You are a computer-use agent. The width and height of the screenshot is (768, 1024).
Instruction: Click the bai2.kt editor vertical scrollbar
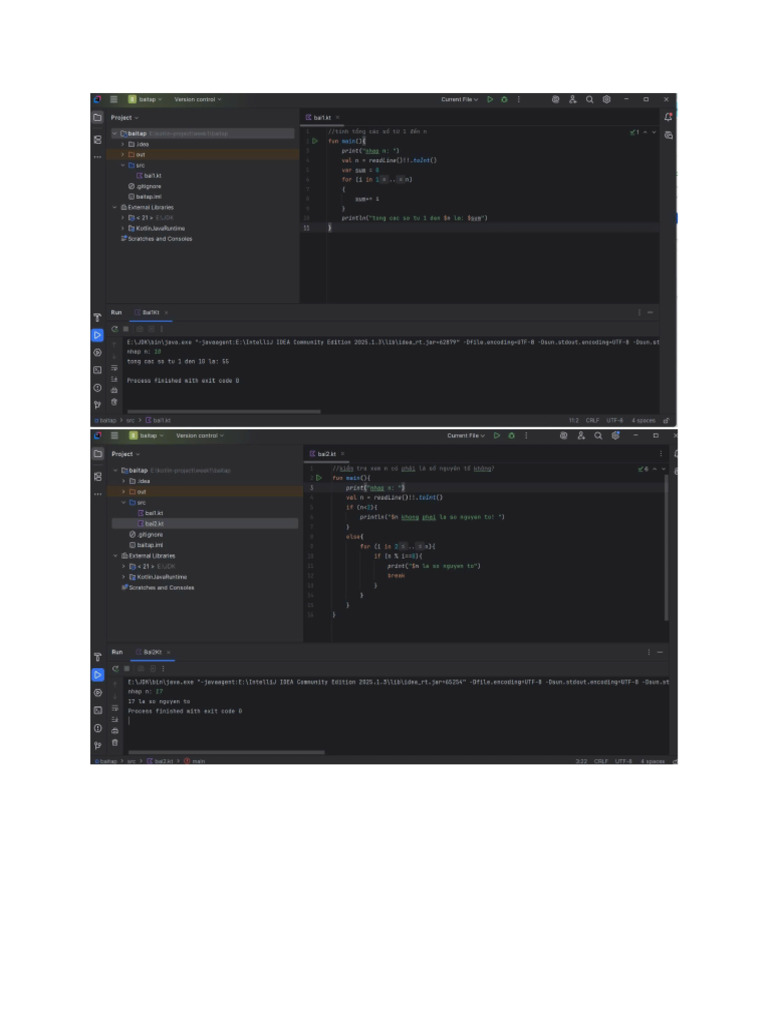pos(666,547)
